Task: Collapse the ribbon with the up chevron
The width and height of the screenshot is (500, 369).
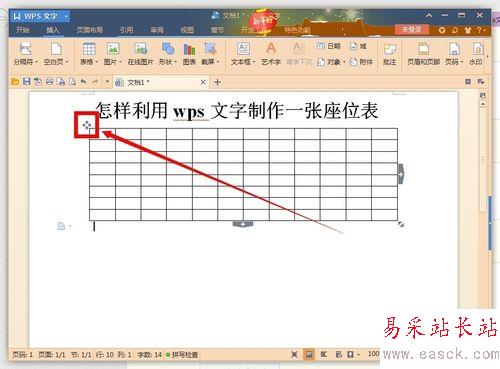Action: point(429,15)
